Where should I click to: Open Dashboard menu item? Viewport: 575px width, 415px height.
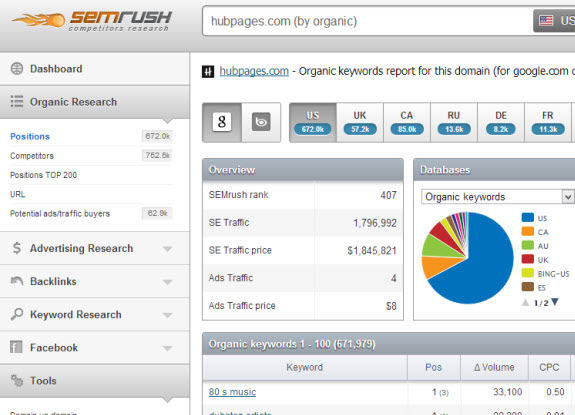coord(95,69)
